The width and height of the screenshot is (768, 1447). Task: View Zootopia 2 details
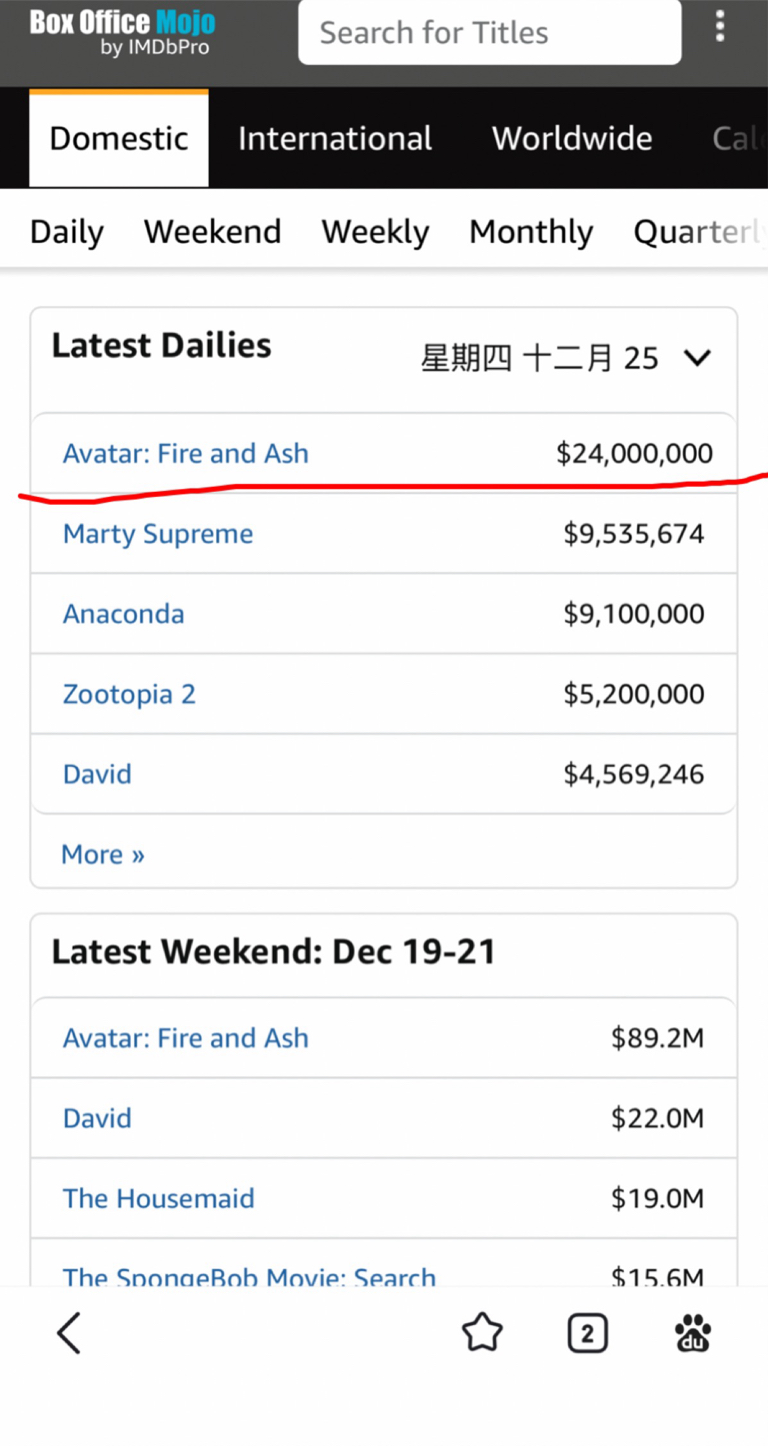(x=129, y=694)
